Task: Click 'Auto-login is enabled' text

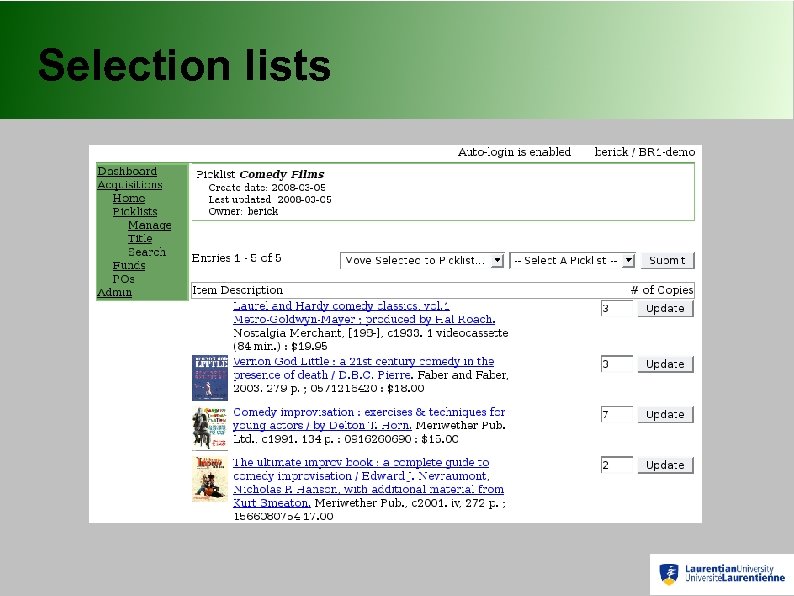Action: click(x=514, y=152)
